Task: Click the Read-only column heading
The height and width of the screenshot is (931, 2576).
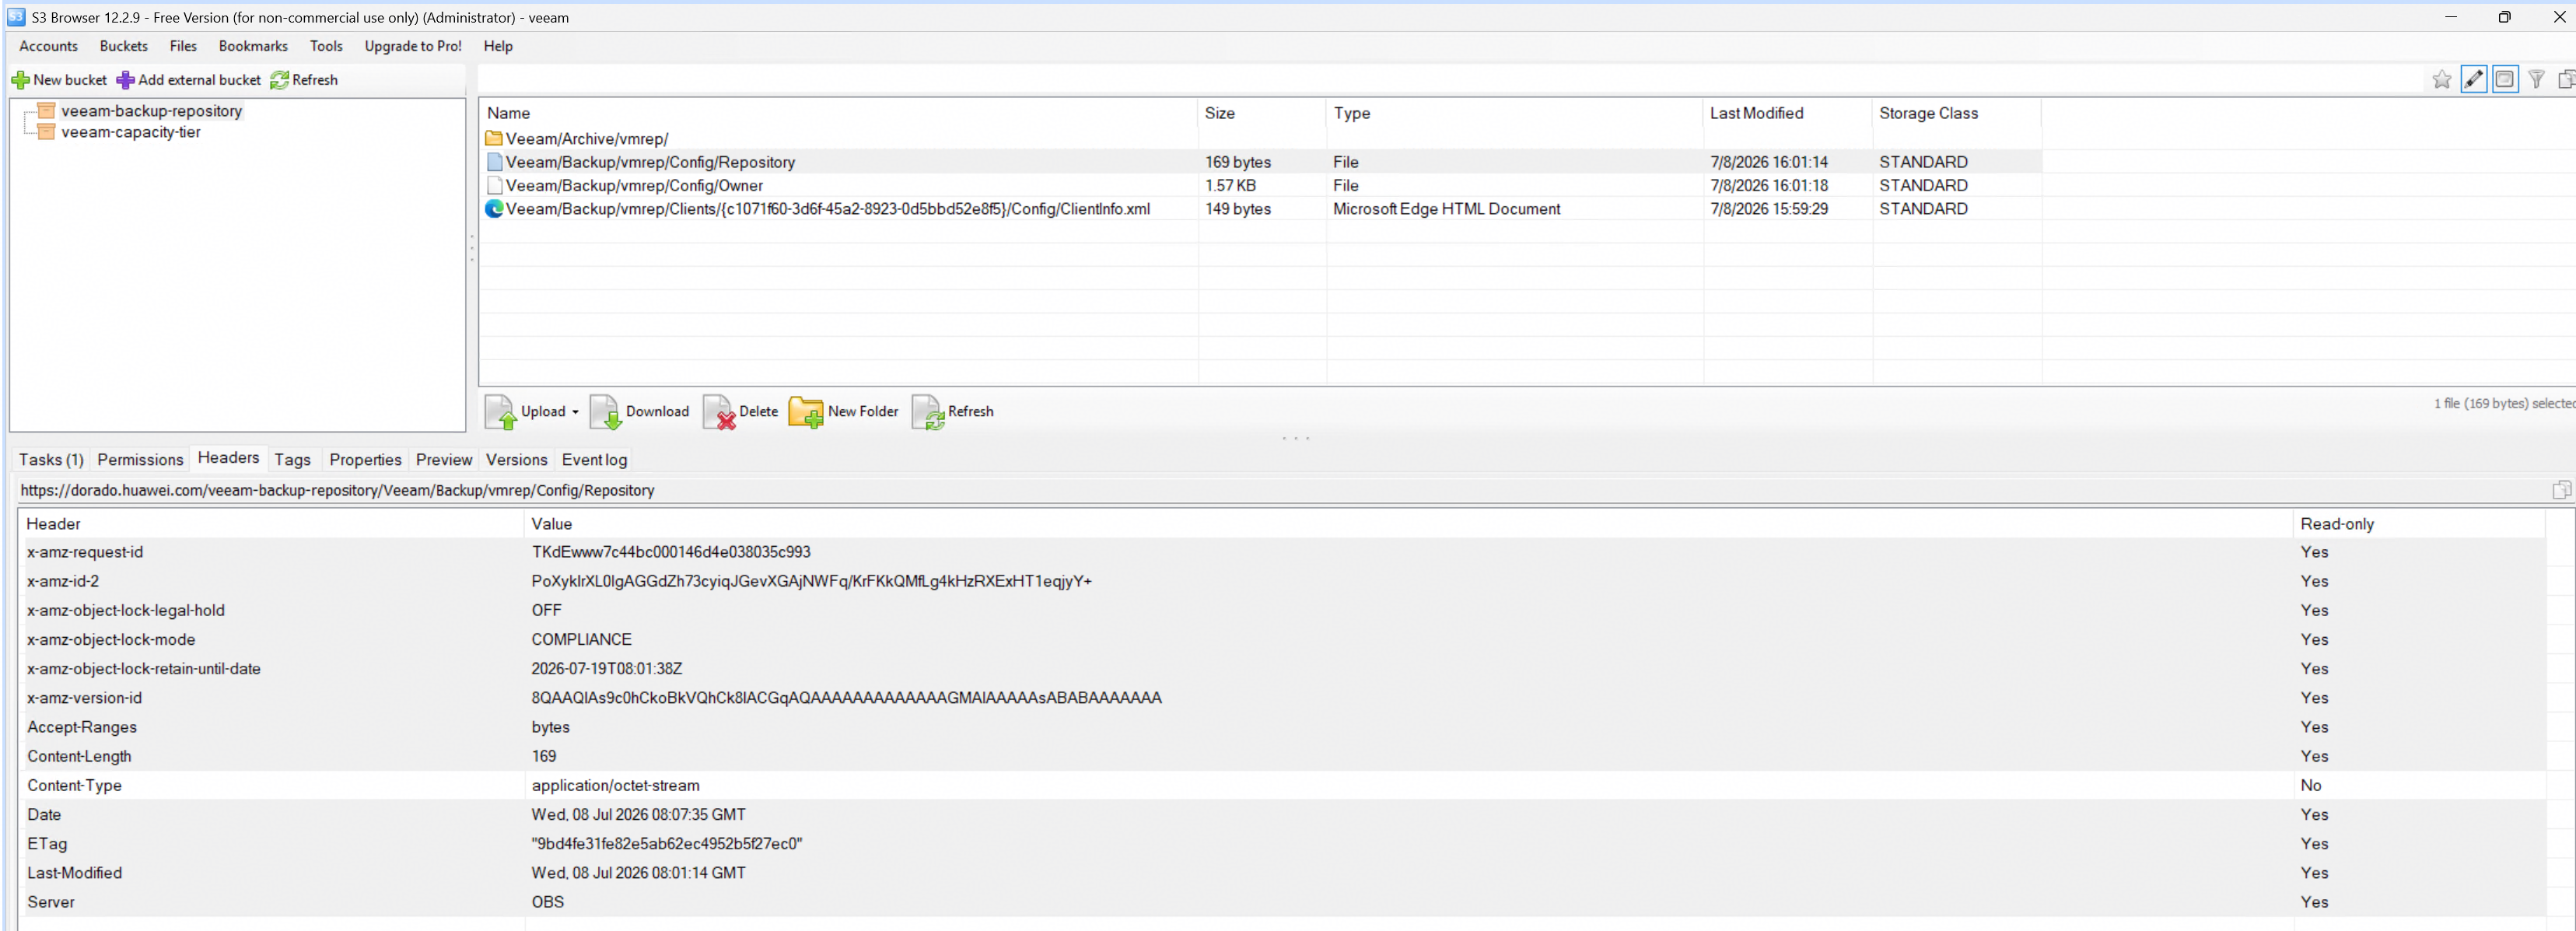Action: 2418,524
